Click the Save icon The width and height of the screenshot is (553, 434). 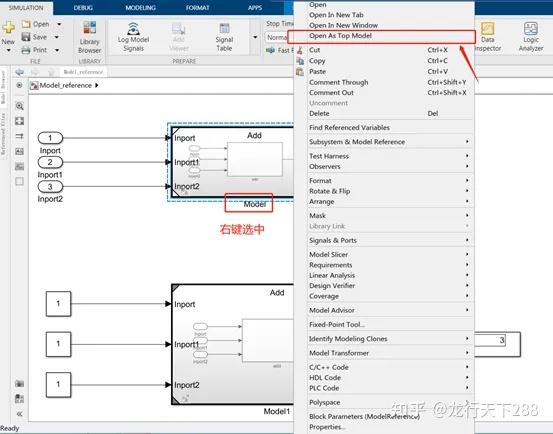pyautogui.click(x=26, y=37)
